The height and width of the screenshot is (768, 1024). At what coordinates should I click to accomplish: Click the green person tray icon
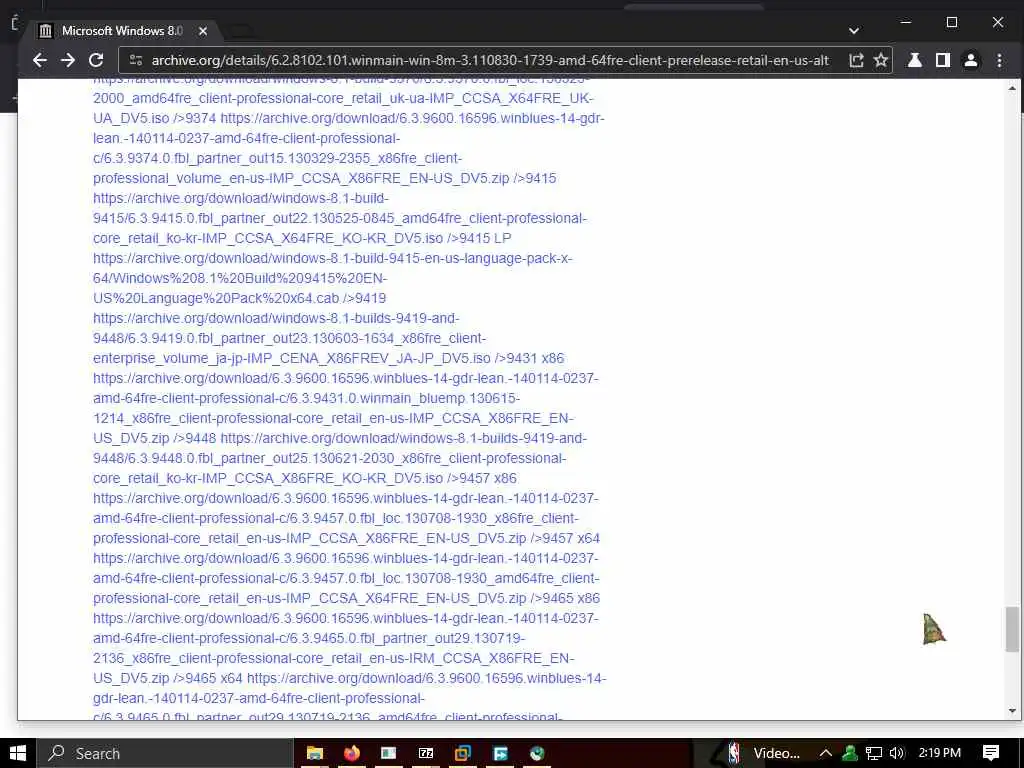click(x=850, y=753)
